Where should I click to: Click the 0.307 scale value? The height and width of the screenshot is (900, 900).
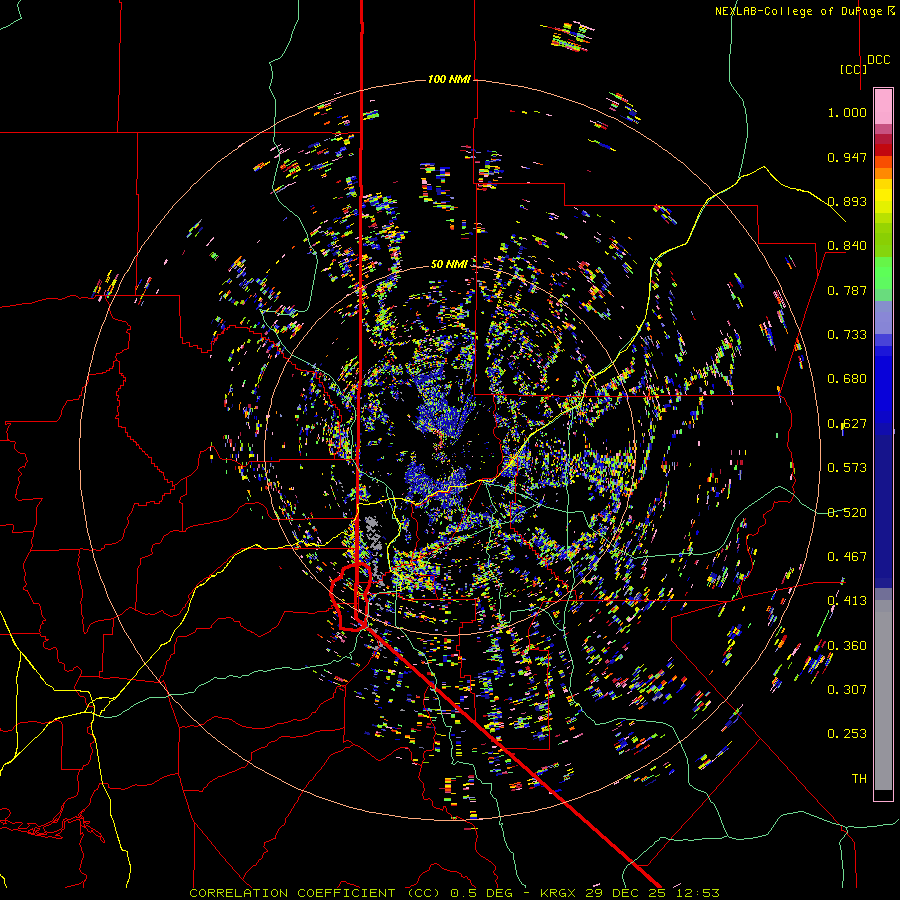(847, 689)
